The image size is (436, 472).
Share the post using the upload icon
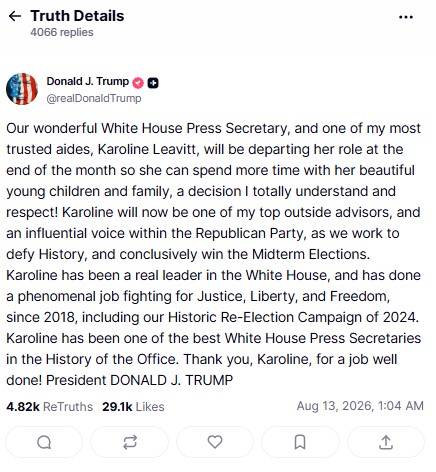[x=386, y=442]
